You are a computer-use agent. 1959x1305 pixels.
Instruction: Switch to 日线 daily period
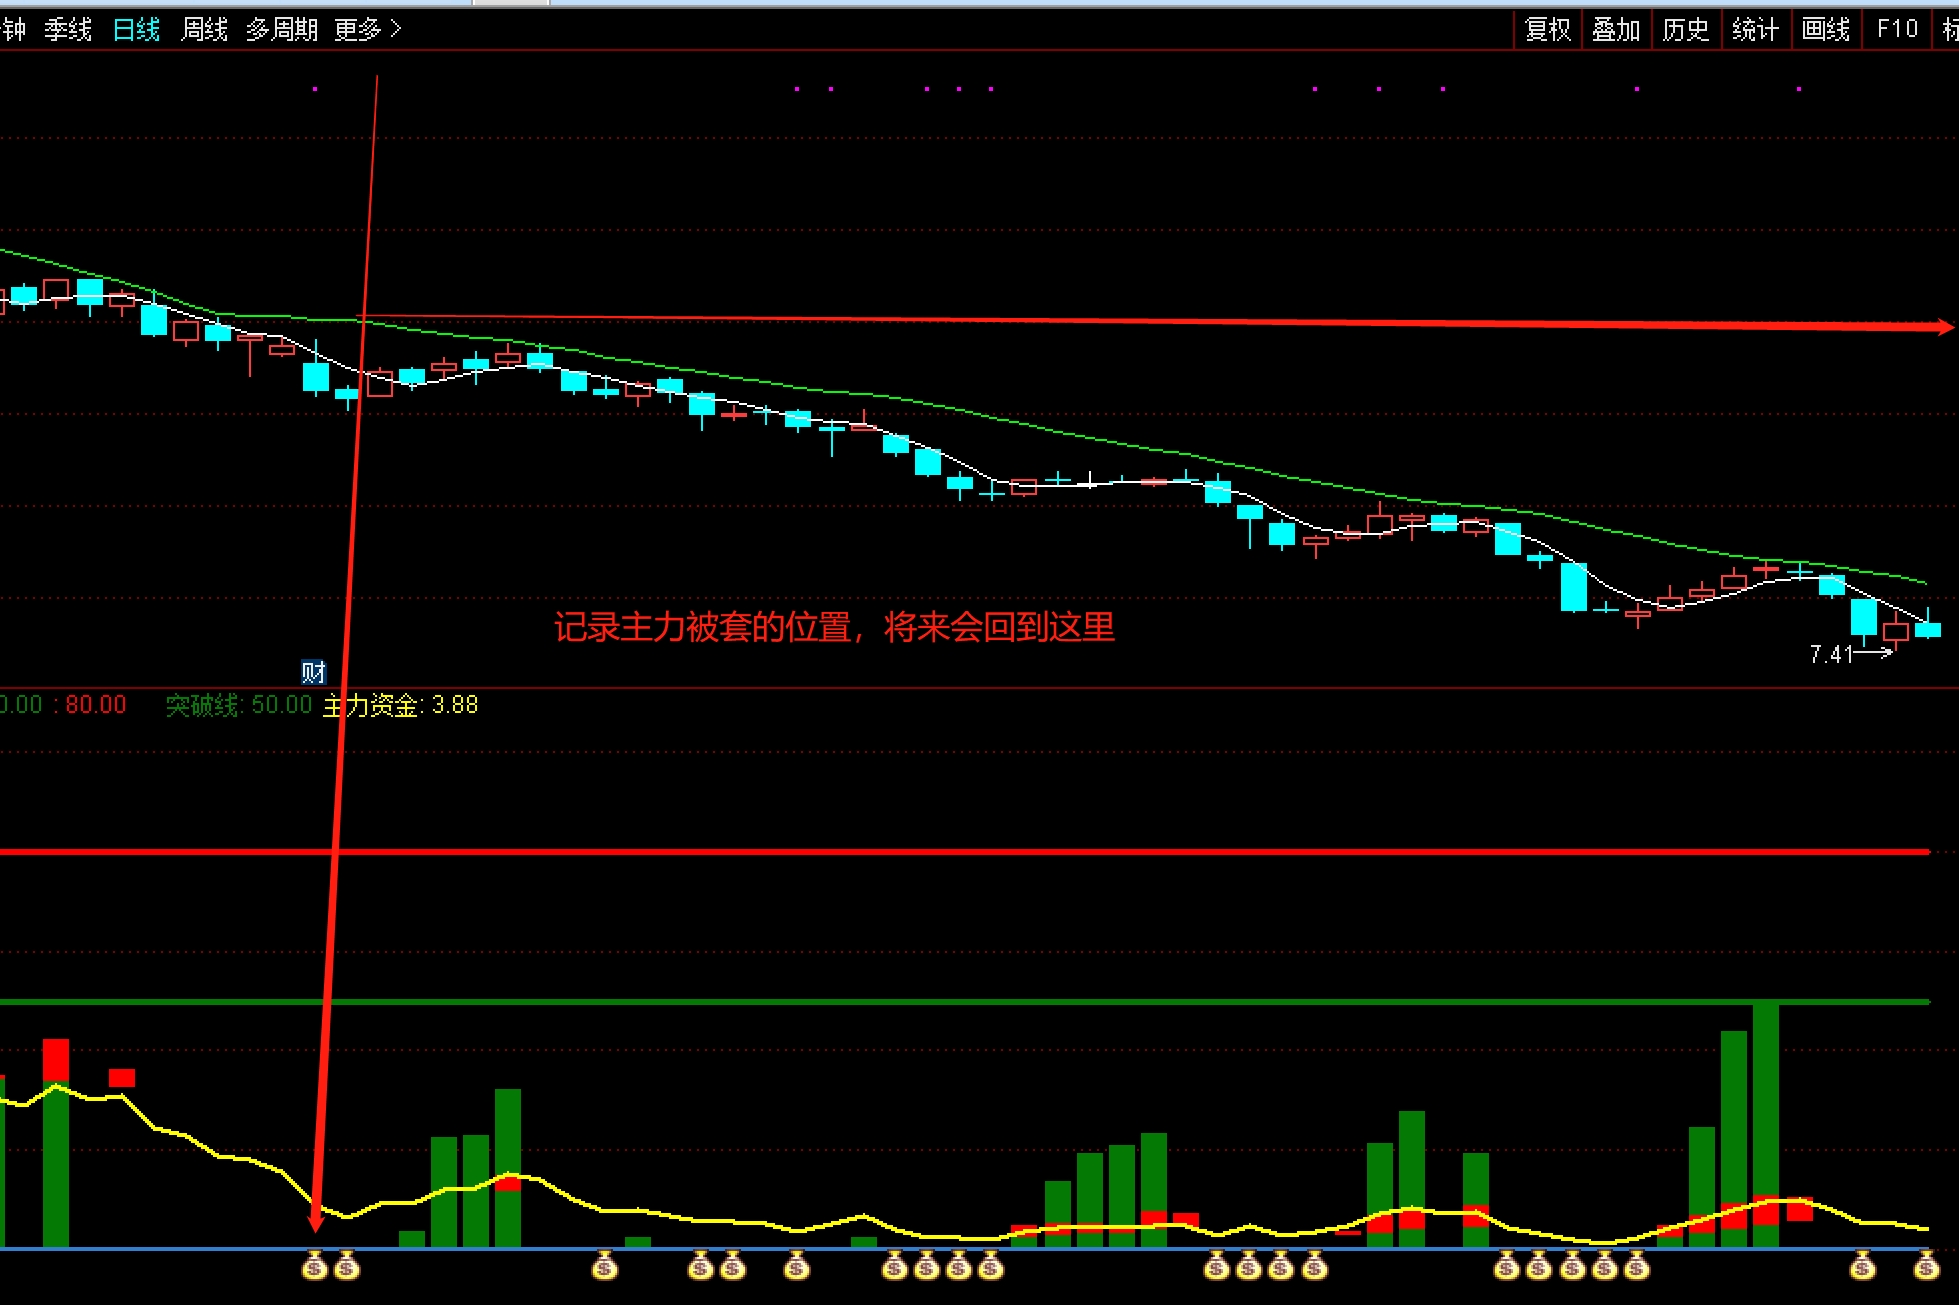(x=136, y=29)
